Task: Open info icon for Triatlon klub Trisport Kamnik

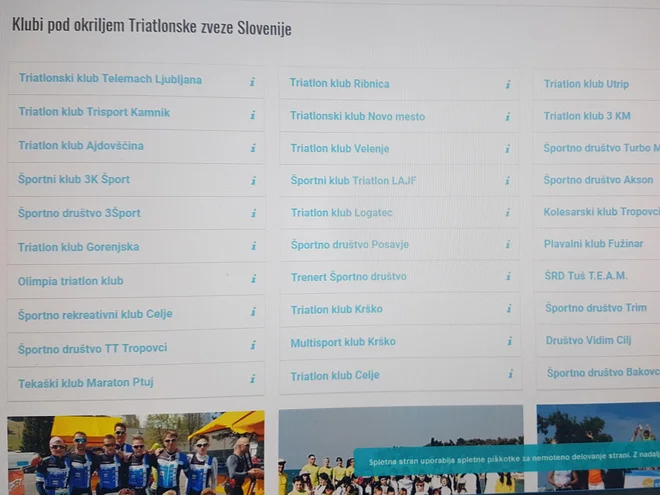Action: point(253,115)
